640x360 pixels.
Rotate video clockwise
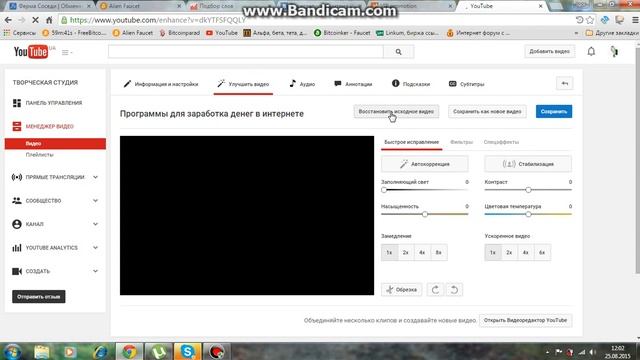(x=436, y=290)
